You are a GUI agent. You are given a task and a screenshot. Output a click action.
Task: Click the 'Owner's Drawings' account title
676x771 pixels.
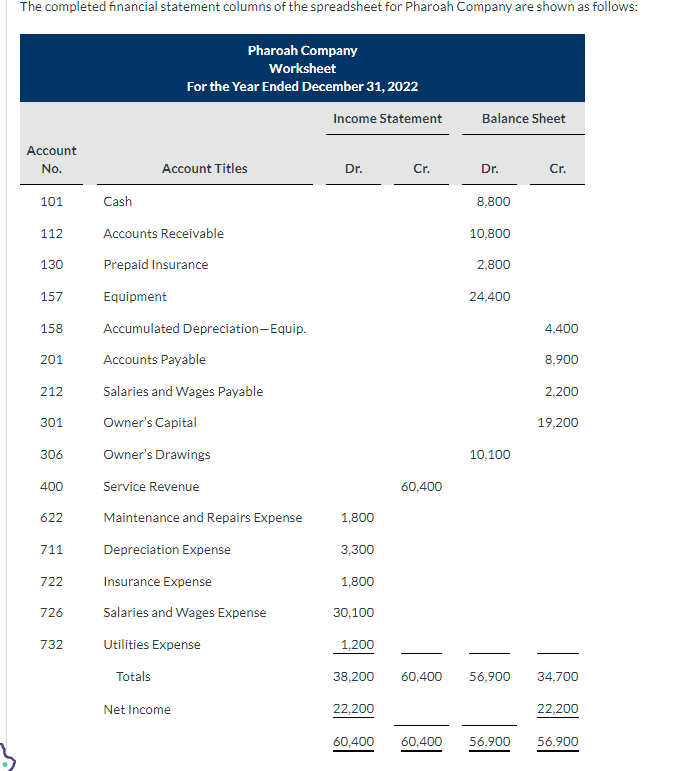[x=157, y=454]
